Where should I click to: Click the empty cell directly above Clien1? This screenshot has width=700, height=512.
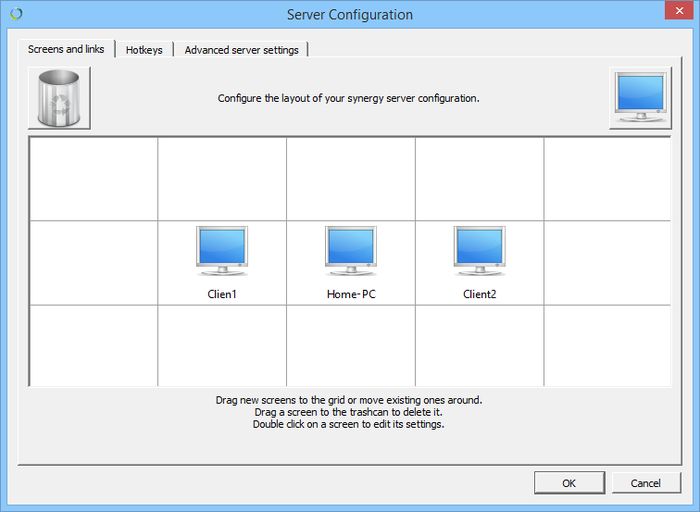(x=222, y=179)
